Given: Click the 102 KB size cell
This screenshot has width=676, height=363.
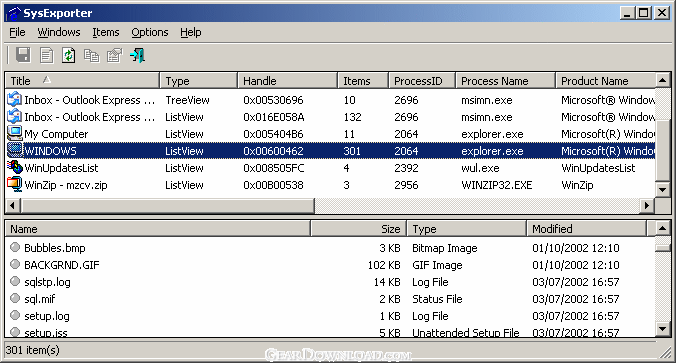Looking at the screenshot, I should point(384,265).
